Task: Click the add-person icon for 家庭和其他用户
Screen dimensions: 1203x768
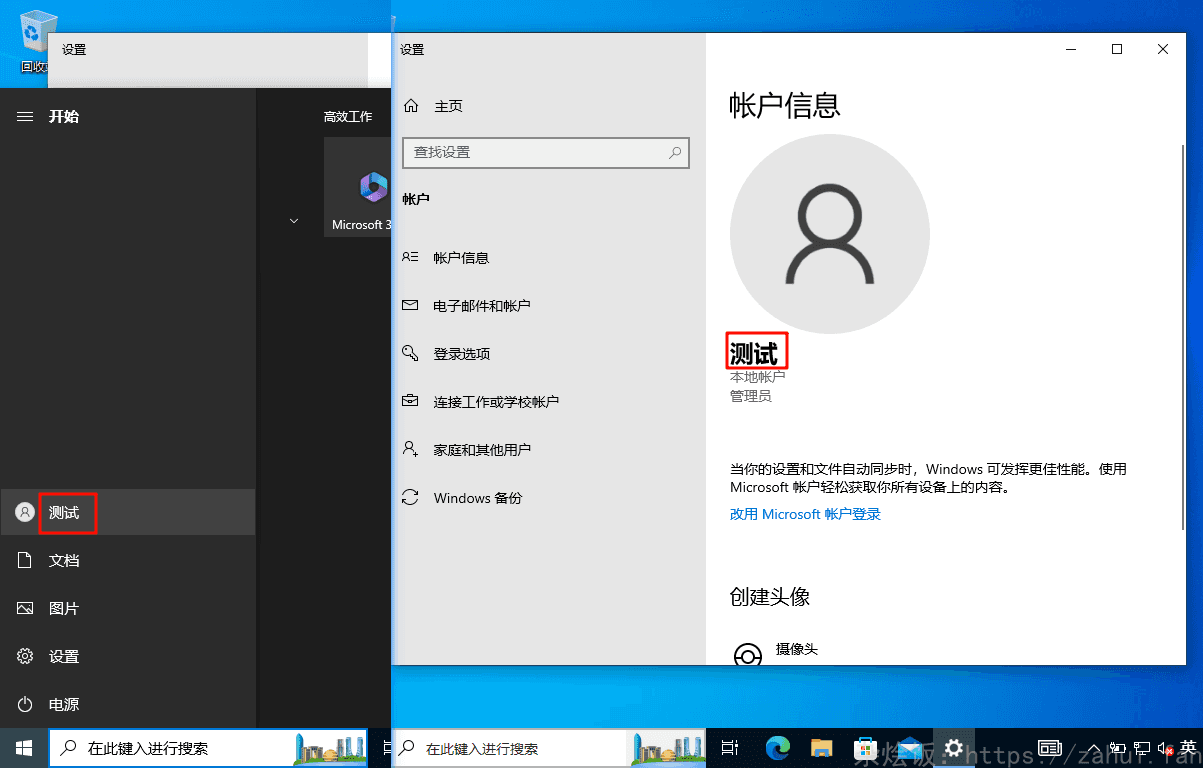Action: [410, 450]
